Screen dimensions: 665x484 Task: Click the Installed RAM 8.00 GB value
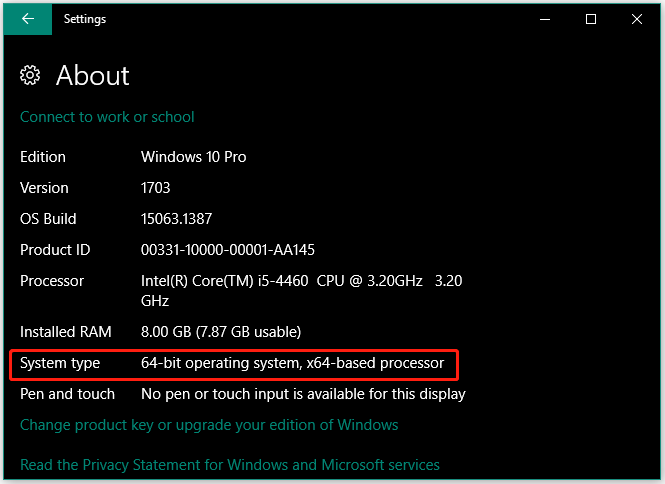(221, 332)
